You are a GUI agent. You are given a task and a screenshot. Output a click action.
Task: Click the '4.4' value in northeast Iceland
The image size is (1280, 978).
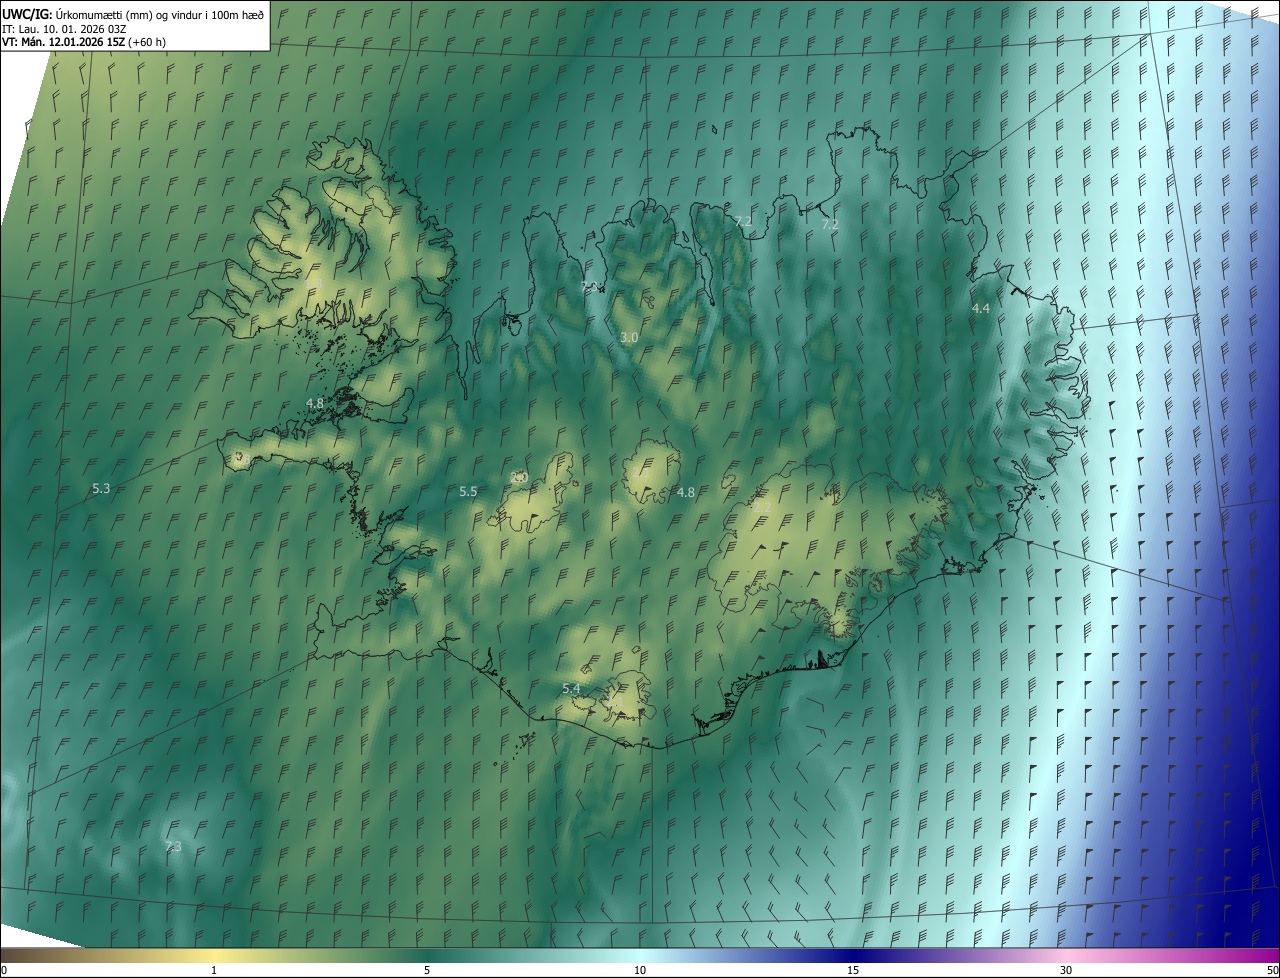click(980, 309)
